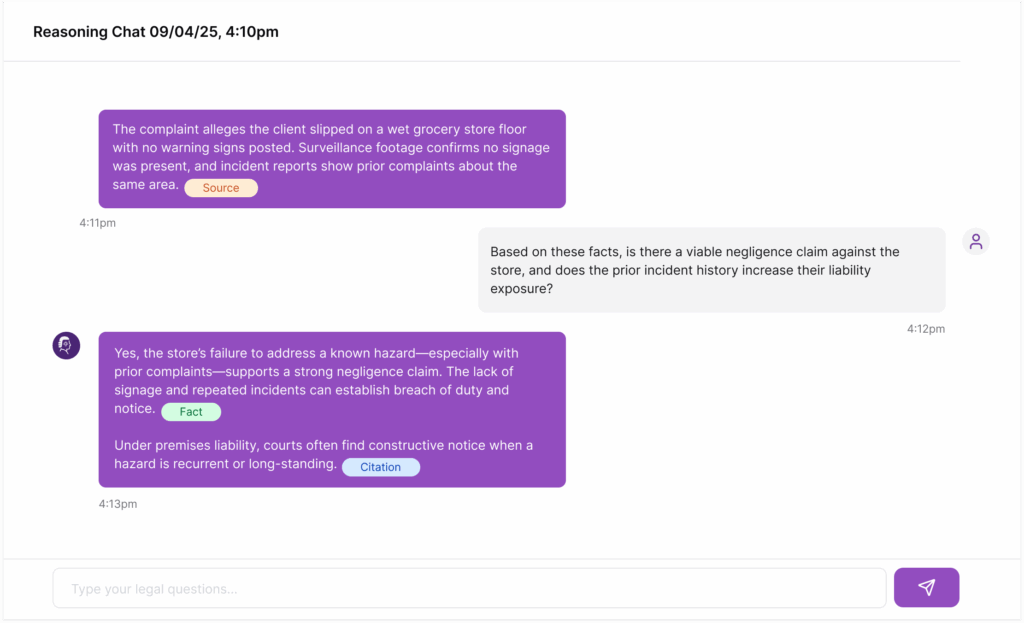This screenshot has width=1024, height=623.
Task: Open the orange Source tag
Action: click(x=221, y=188)
